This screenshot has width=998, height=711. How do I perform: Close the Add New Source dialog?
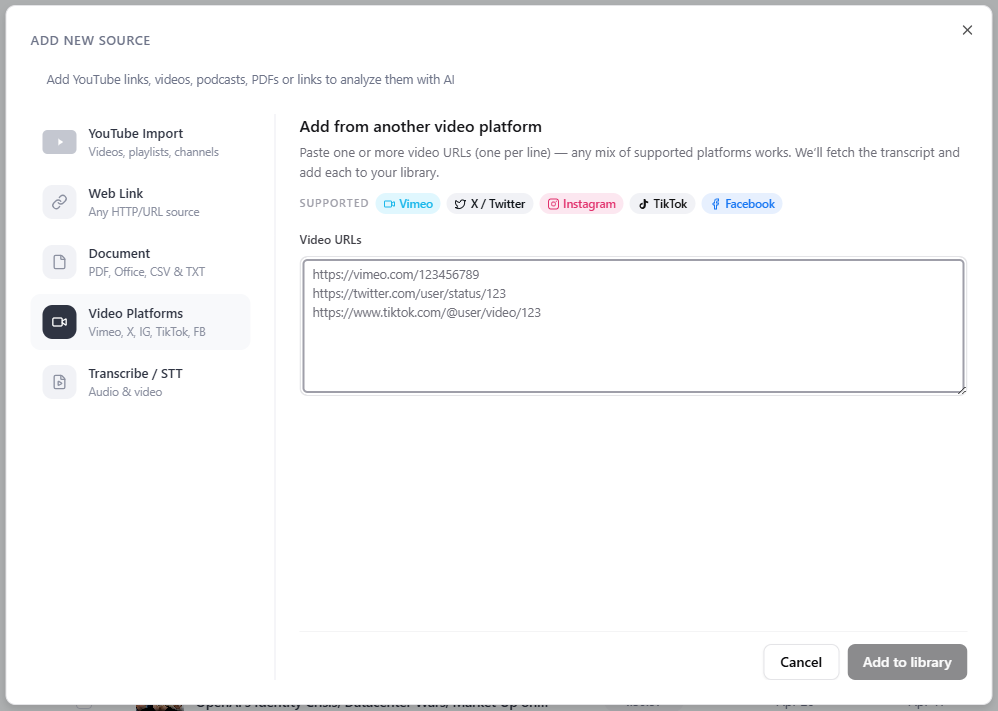point(967,30)
